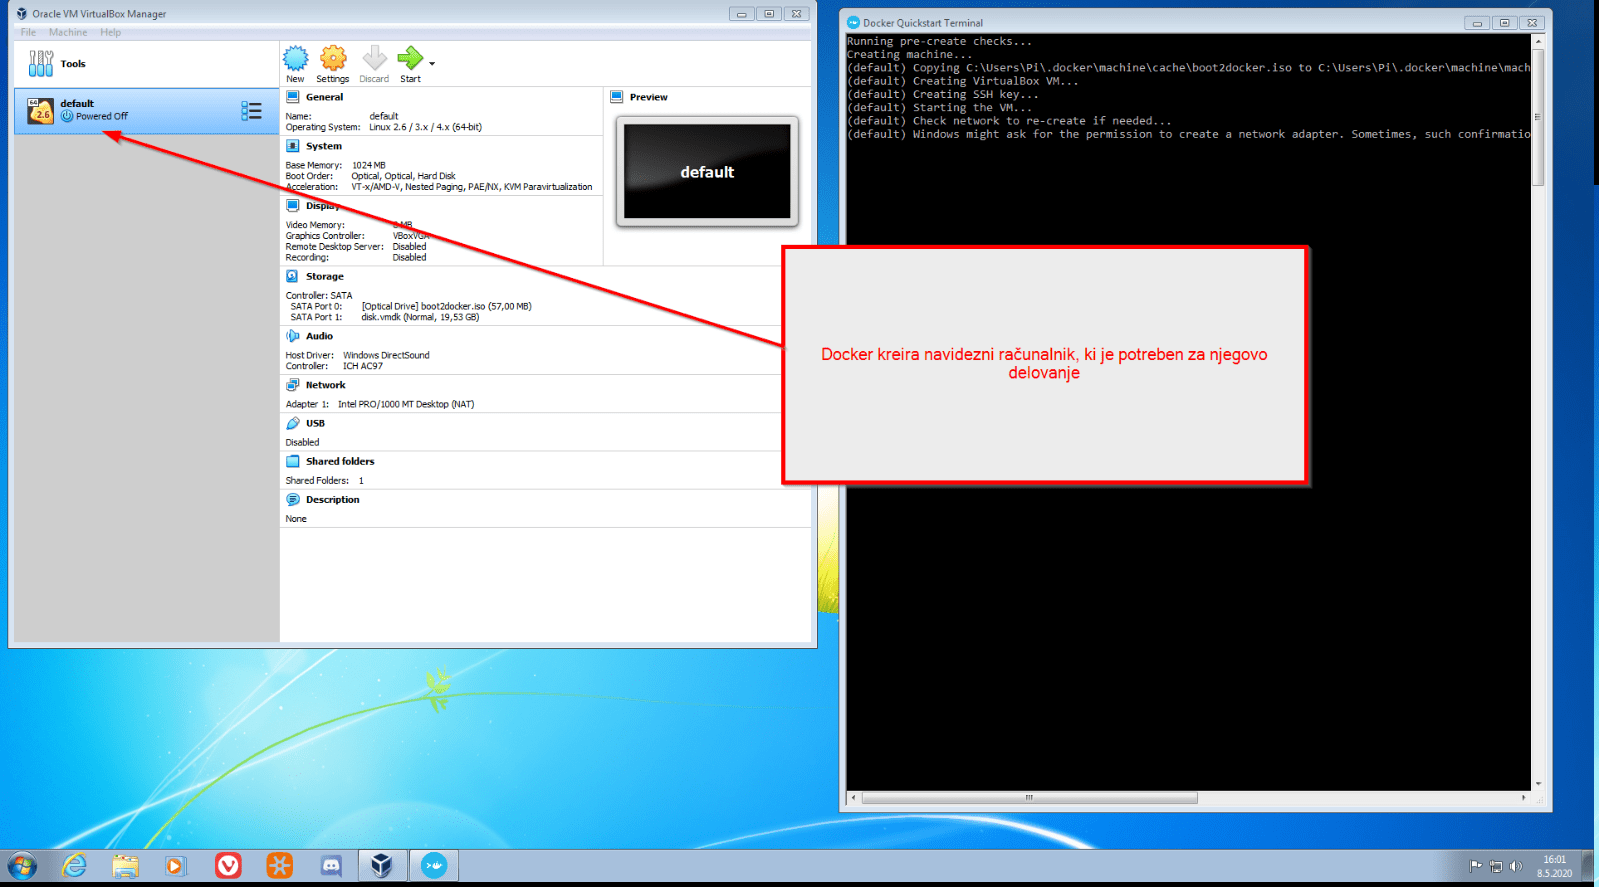Open the orange asterisk app on taskbar

pyautogui.click(x=279, y=866)
